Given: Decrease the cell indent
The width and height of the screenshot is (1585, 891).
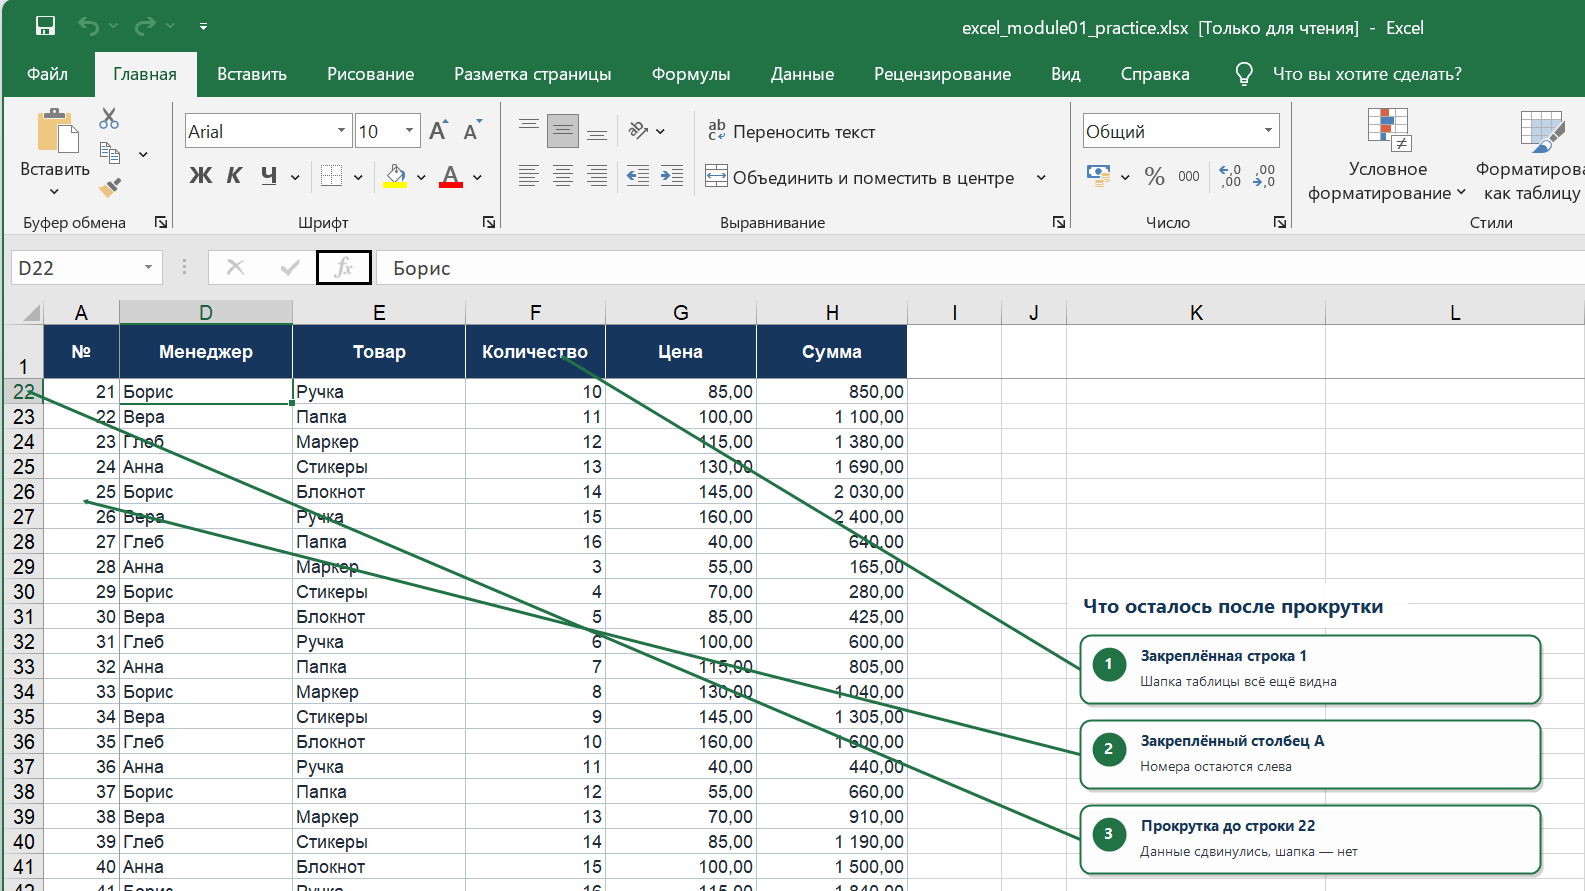Looking at the screenshot, I should tap(637, 176).
